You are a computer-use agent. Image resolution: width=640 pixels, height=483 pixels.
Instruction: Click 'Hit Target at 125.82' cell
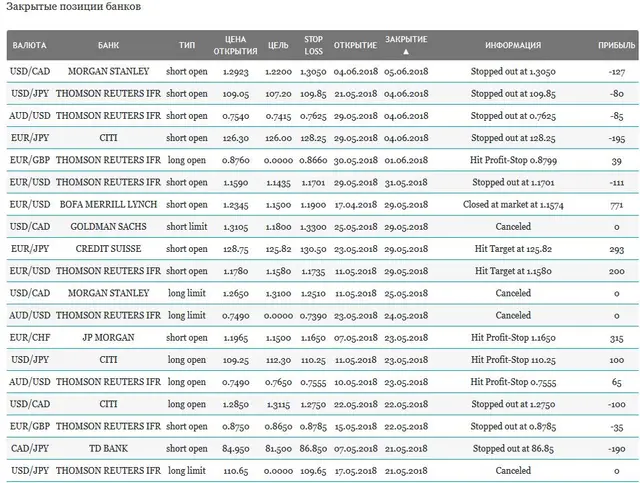pos(513,249)
